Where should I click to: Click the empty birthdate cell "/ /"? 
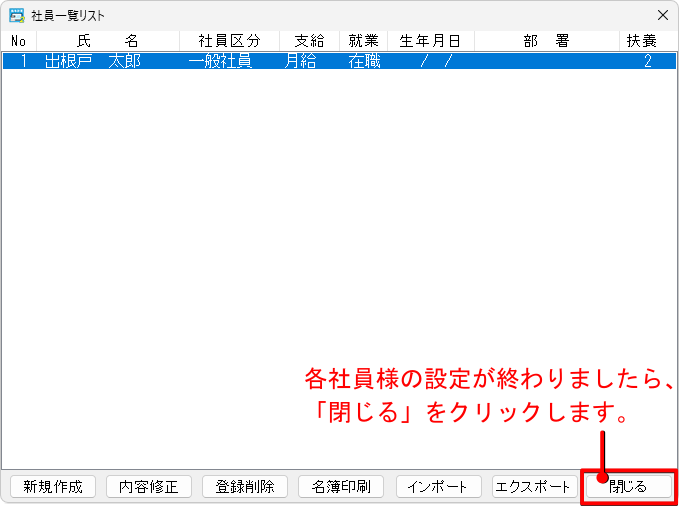(436, 61)
